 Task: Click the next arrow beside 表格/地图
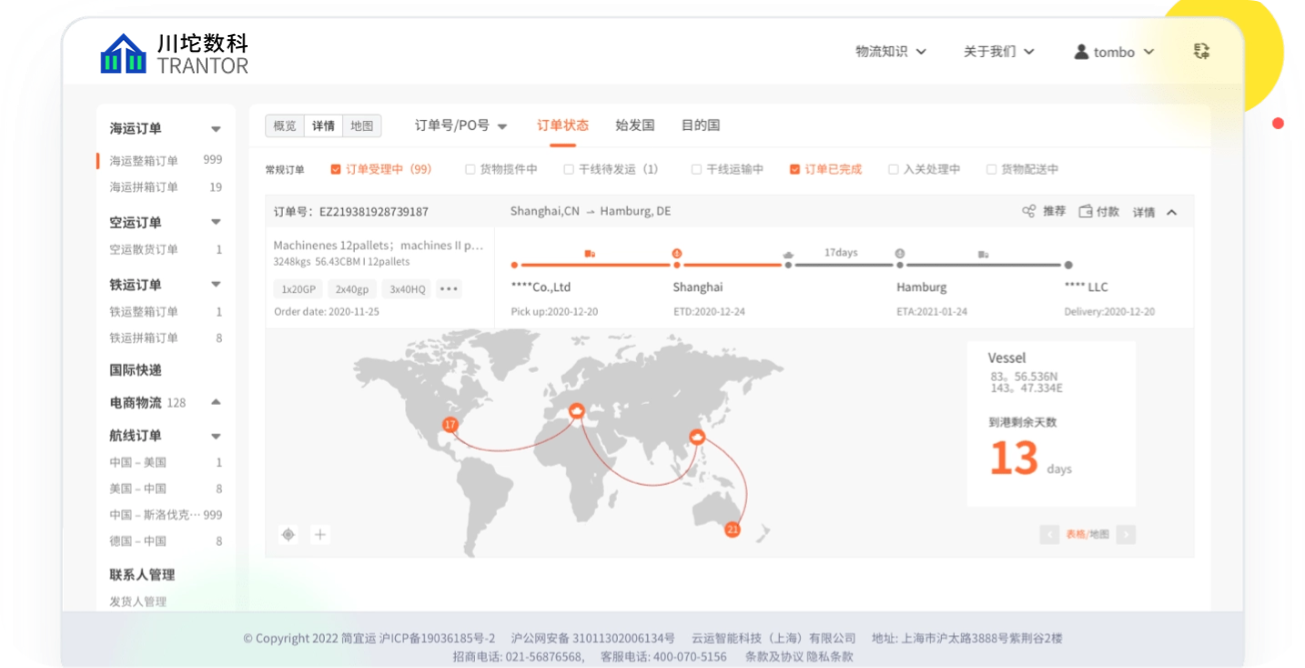(x=1126, y=534)
